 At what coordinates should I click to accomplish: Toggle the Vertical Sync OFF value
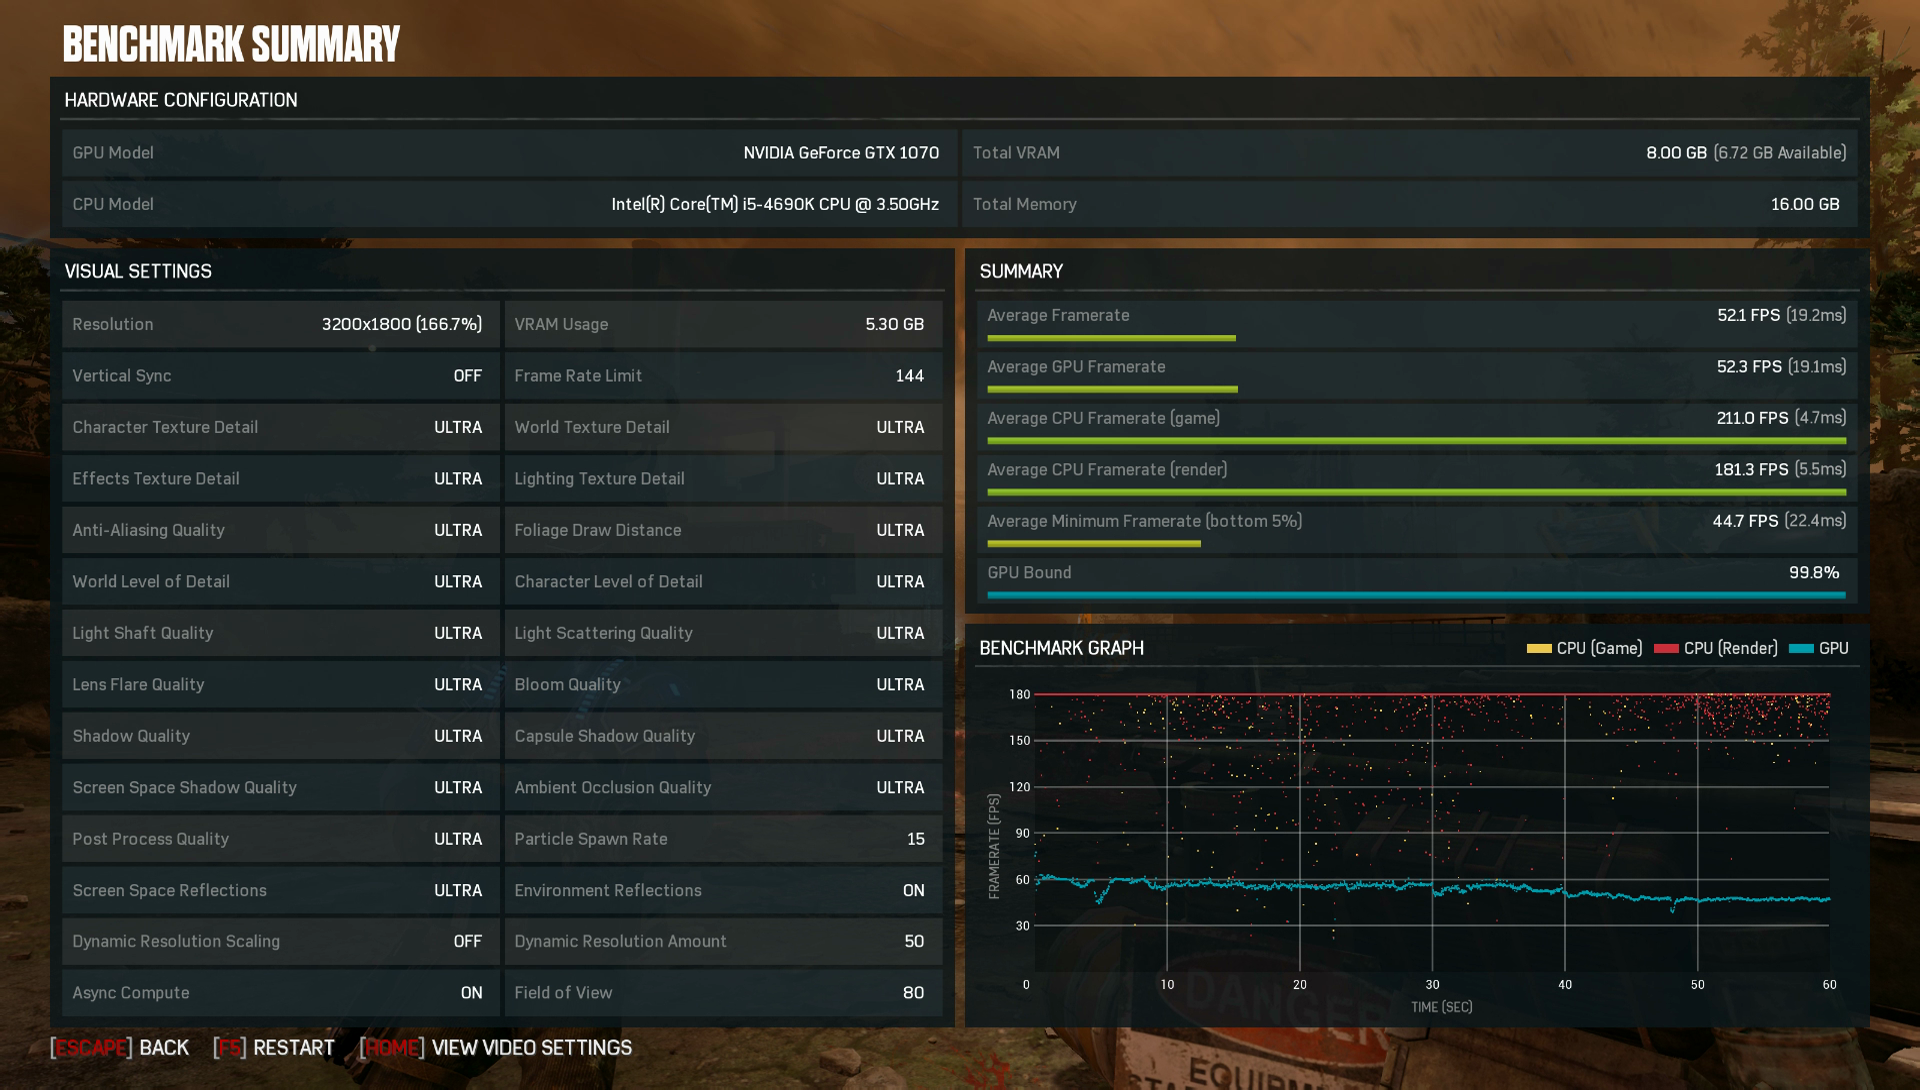467,376
